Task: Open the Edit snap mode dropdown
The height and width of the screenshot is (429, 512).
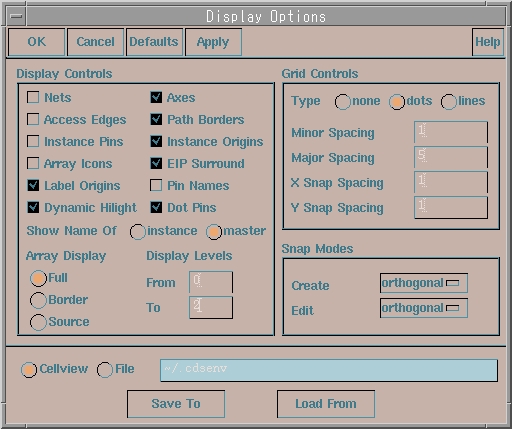Action: [424, 308]
